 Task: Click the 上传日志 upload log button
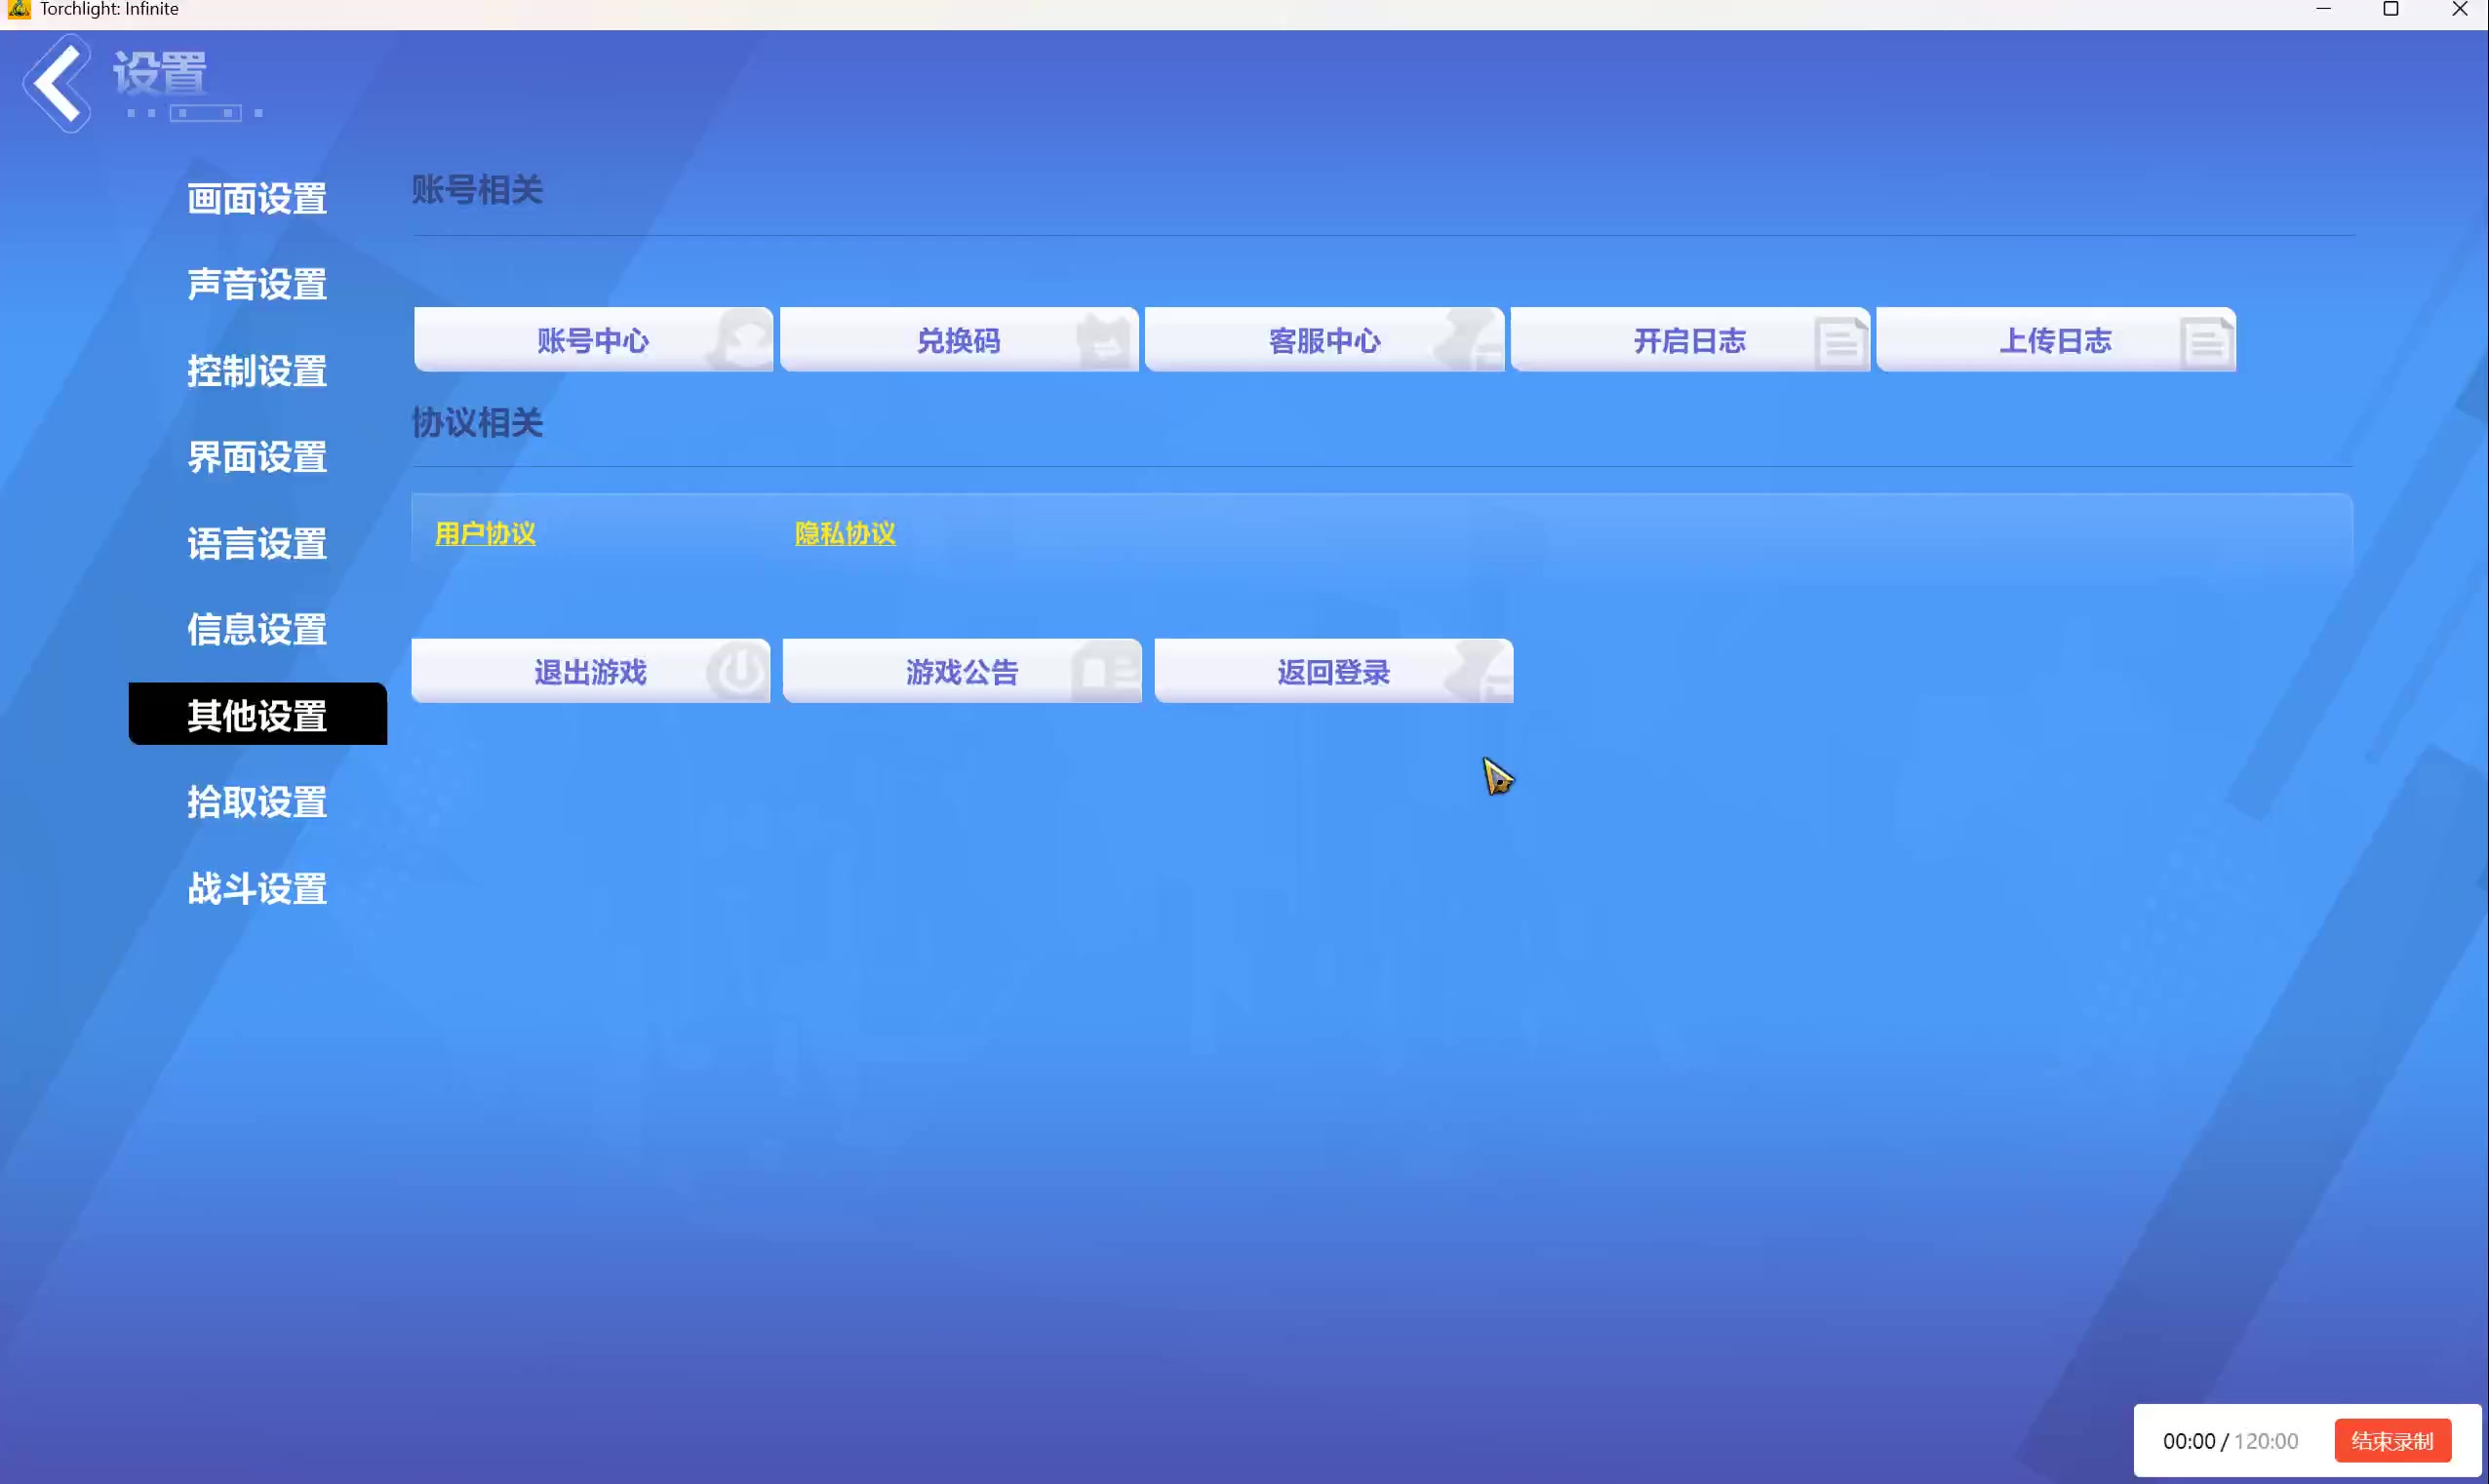pyautogui.click(x=2055, y=341)
